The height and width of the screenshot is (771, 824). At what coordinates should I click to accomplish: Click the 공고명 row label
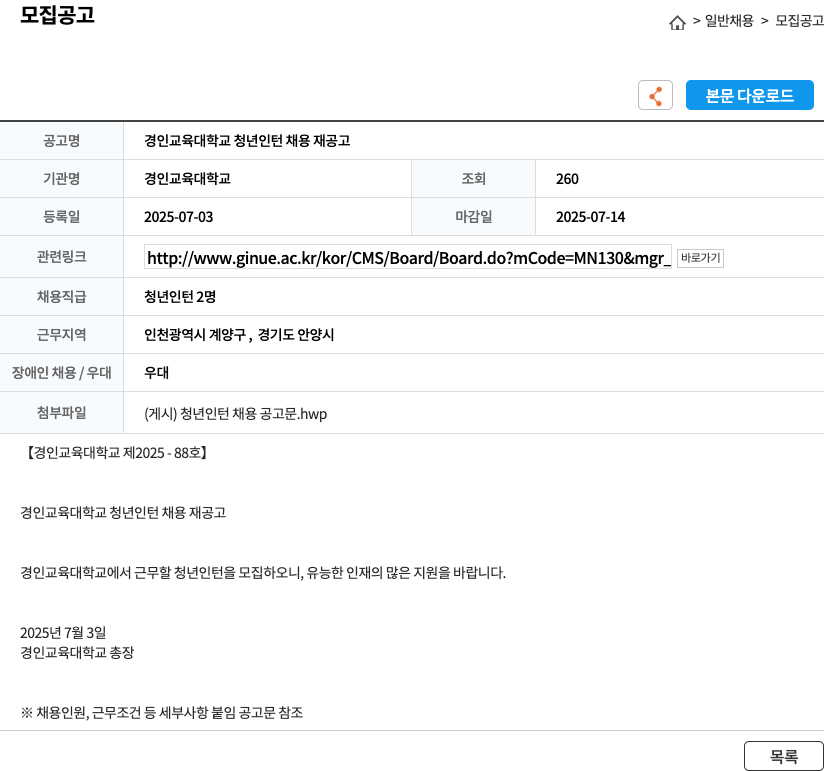(x=61, y=141)
